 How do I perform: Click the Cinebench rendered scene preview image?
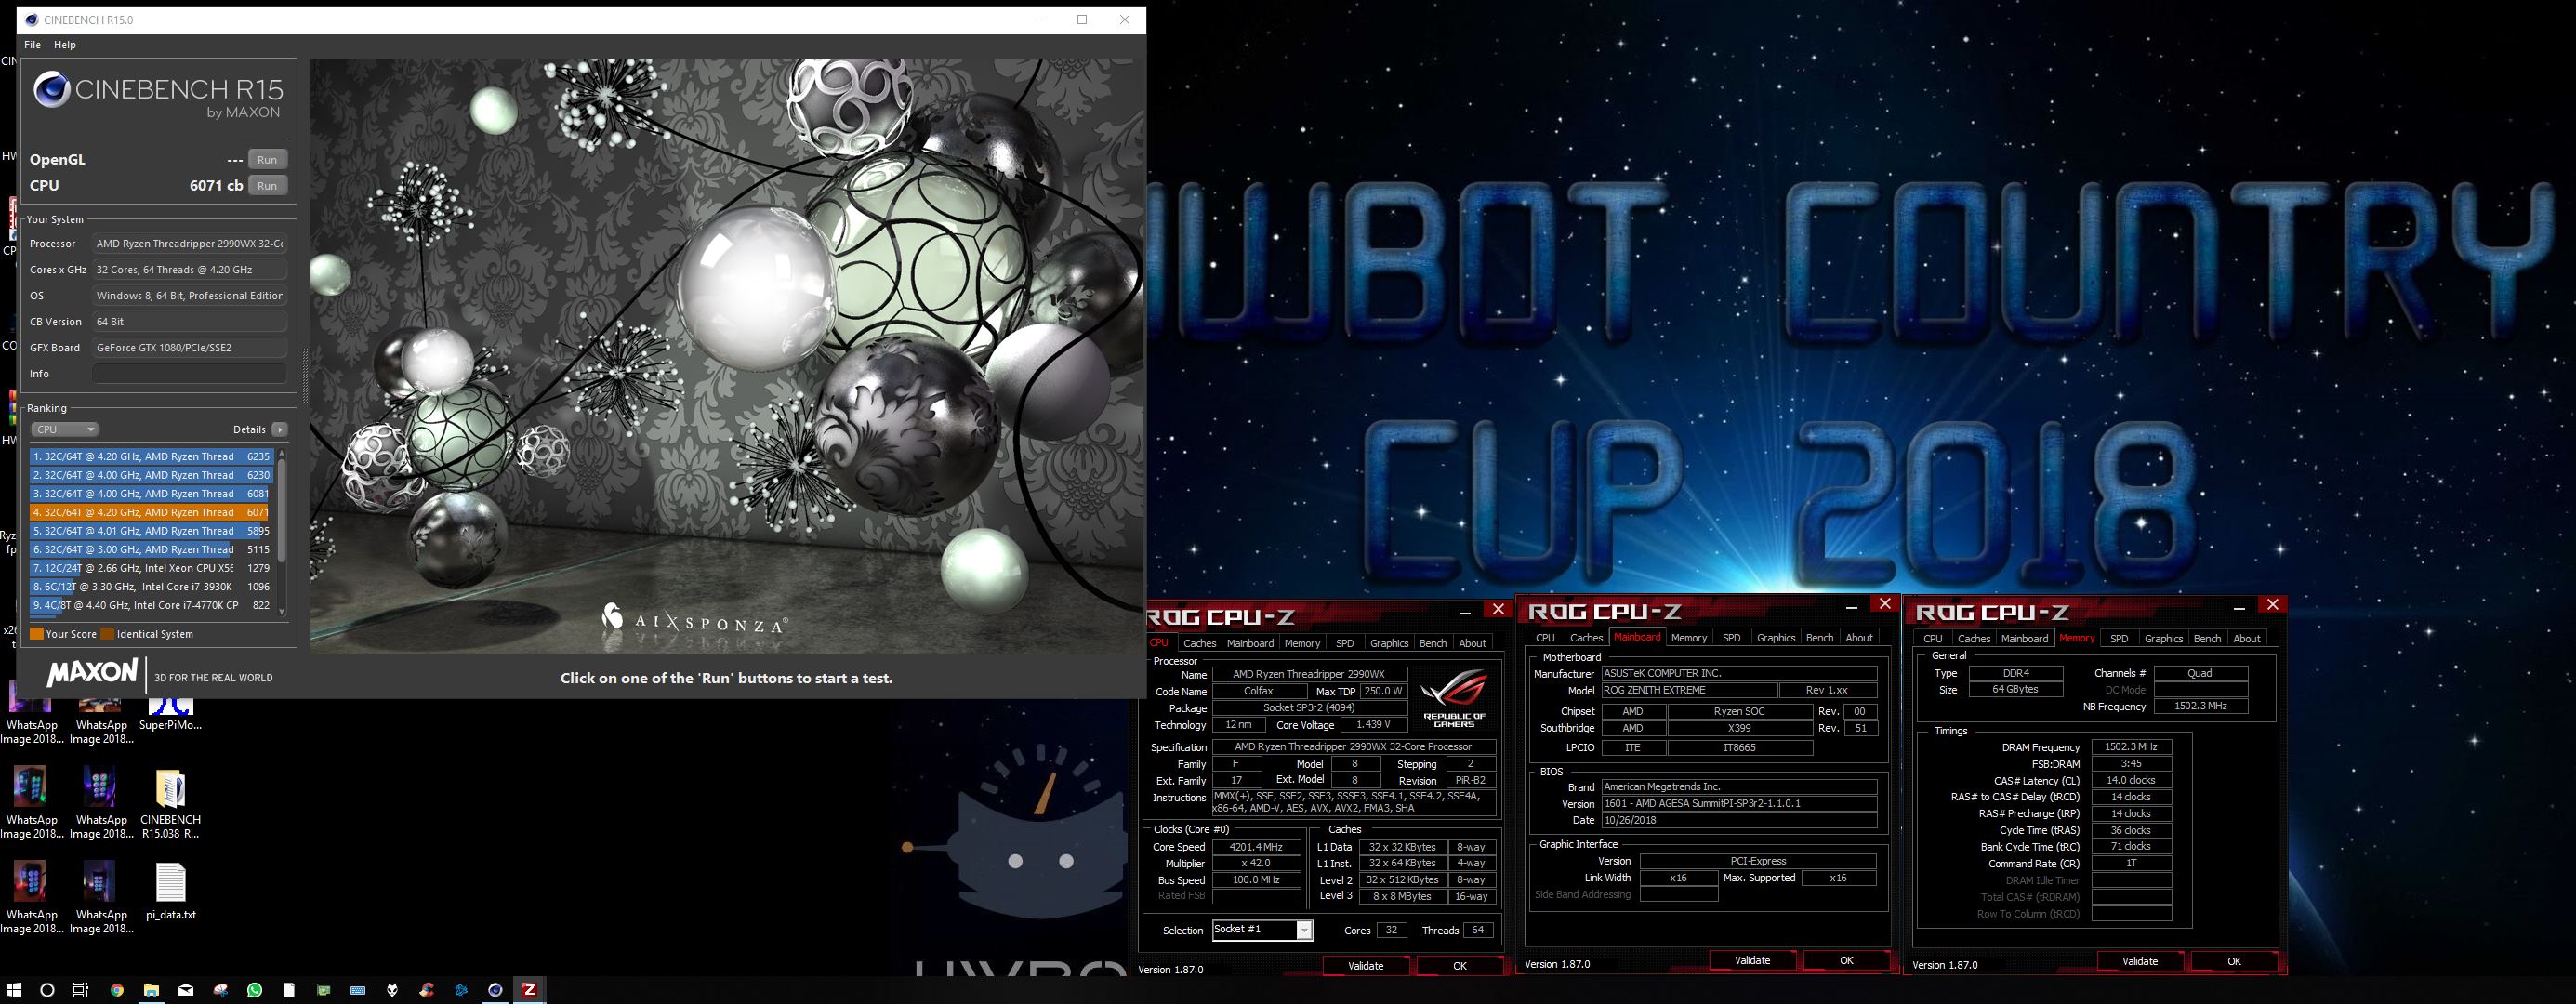[x=726, y=357]
